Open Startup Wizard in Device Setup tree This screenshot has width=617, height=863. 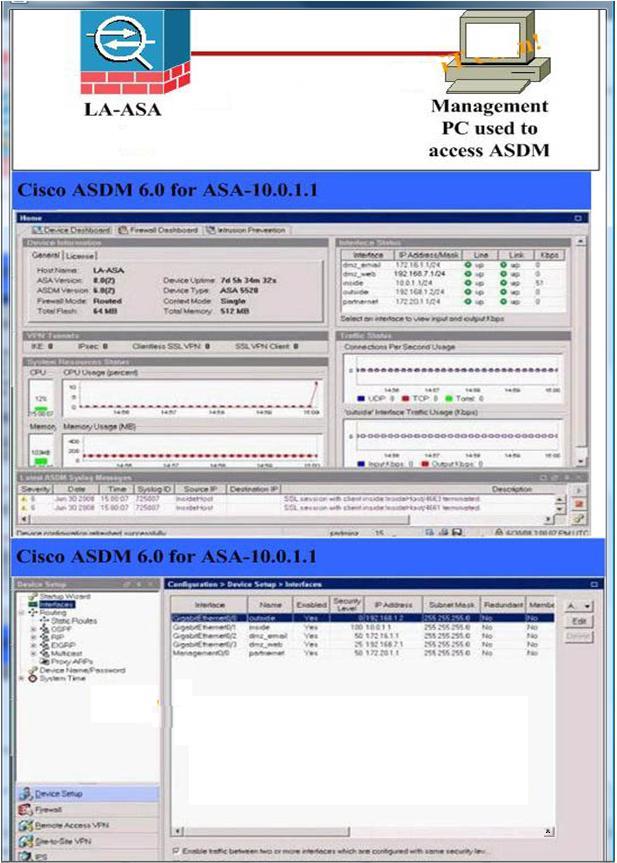pos(65,596)
